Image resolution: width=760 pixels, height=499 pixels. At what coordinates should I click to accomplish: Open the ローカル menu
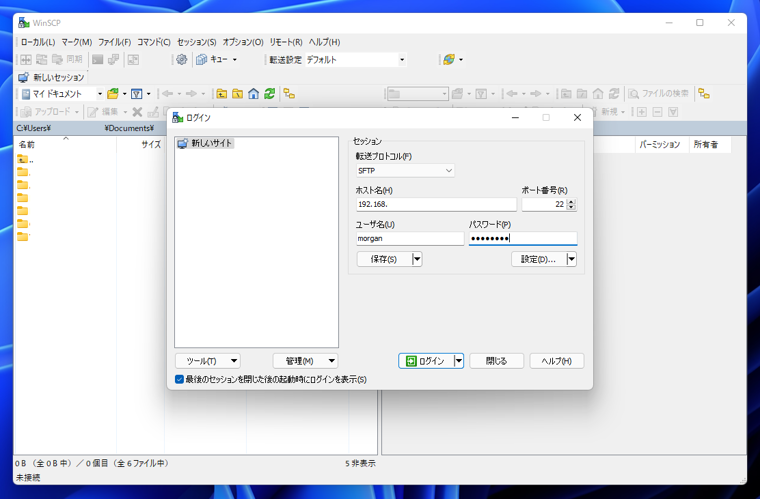[38, 42]
